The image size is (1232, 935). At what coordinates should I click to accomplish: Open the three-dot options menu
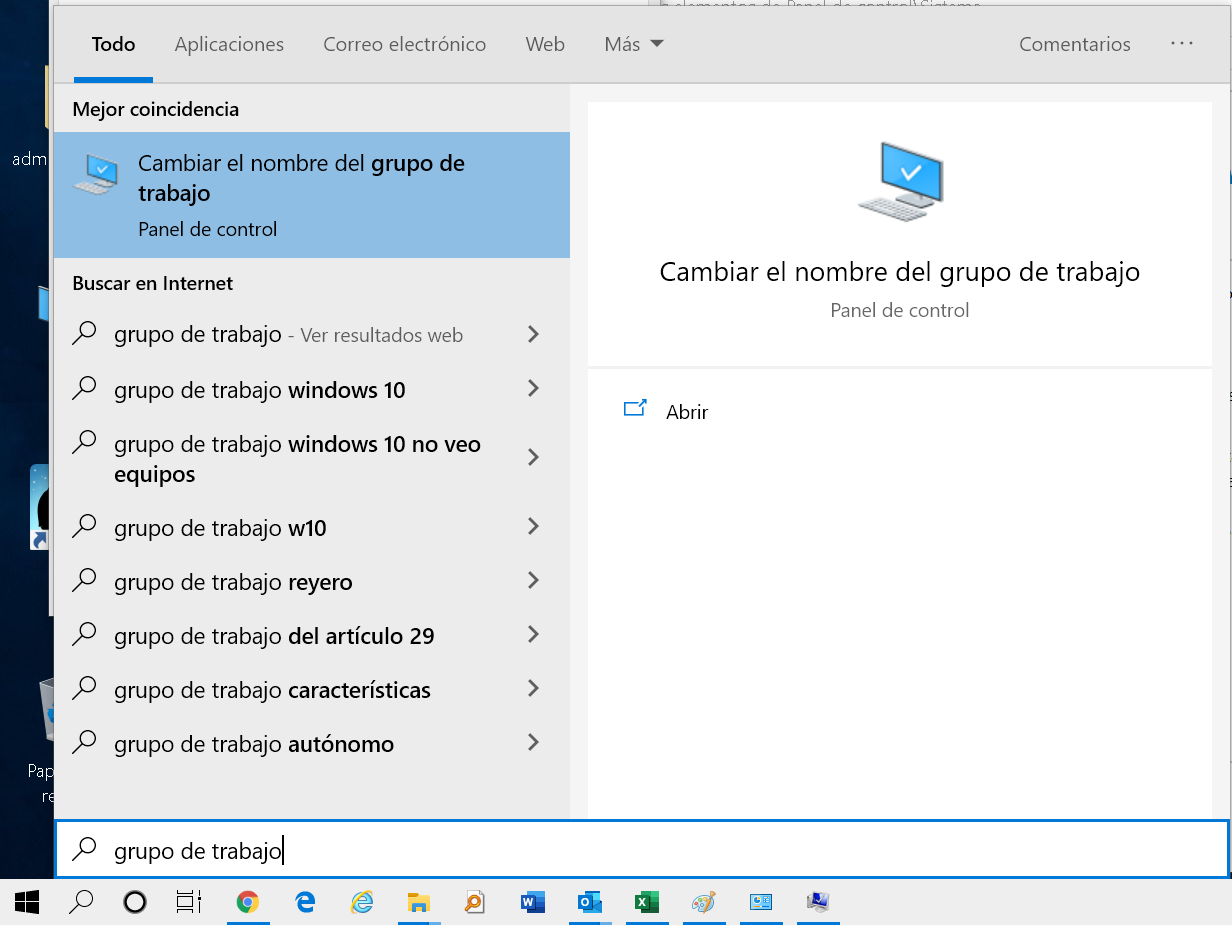[x=1182, y=44]
